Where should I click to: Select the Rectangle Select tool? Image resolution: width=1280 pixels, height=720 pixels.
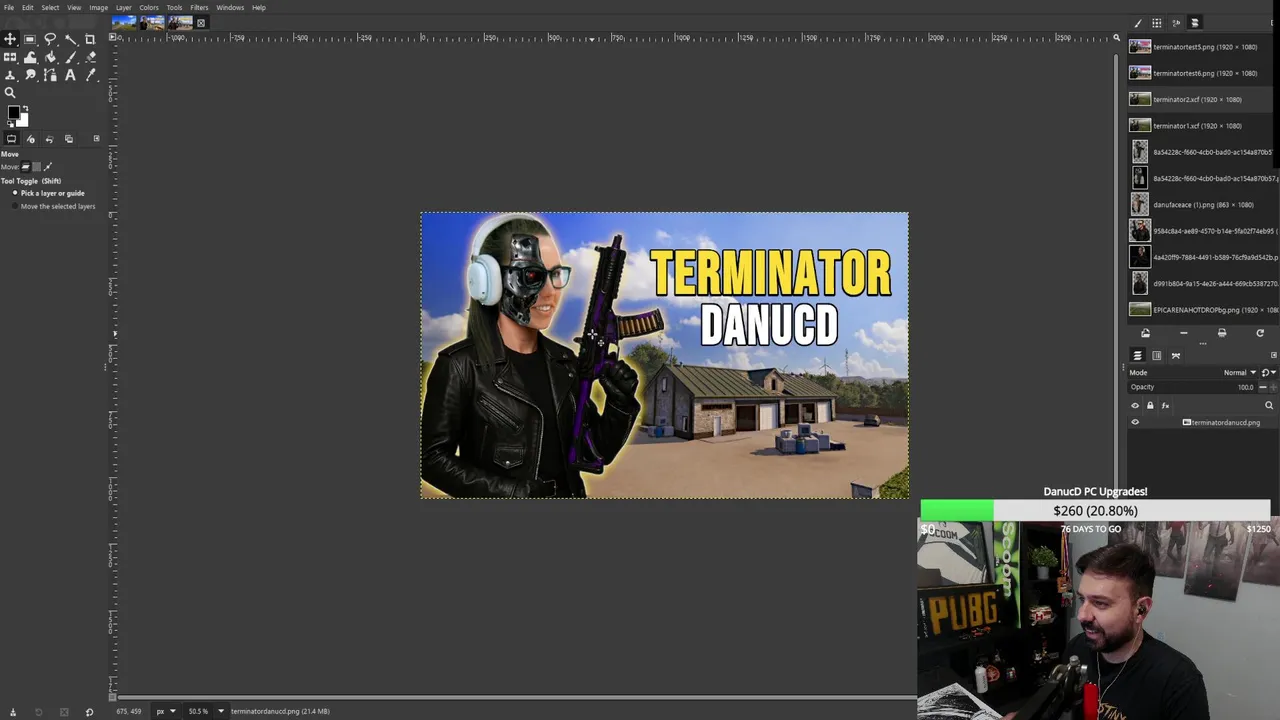[x=30, y=39]
